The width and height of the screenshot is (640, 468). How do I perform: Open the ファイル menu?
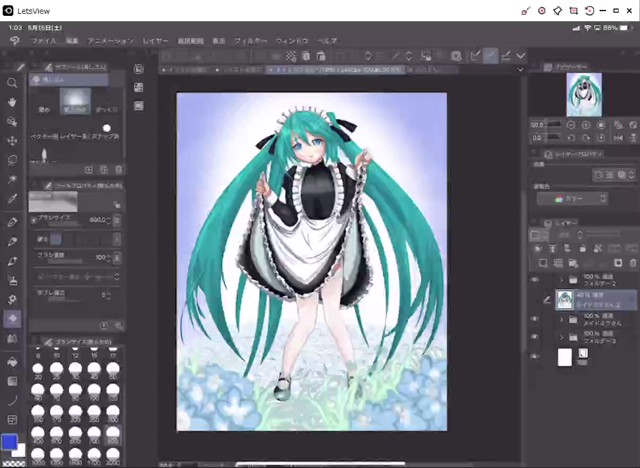point(44,41)
